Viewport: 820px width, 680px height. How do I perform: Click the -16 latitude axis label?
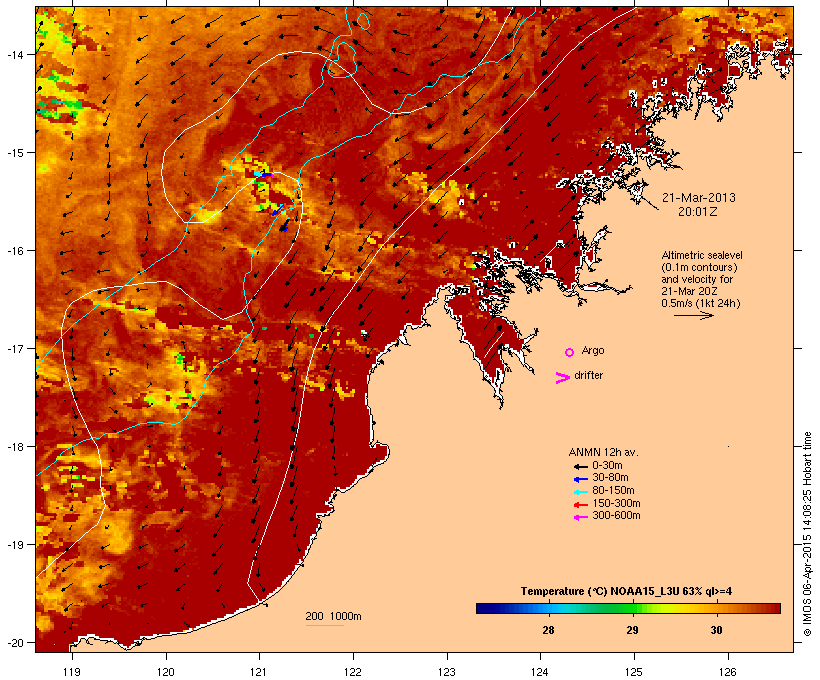pos(14,251)
